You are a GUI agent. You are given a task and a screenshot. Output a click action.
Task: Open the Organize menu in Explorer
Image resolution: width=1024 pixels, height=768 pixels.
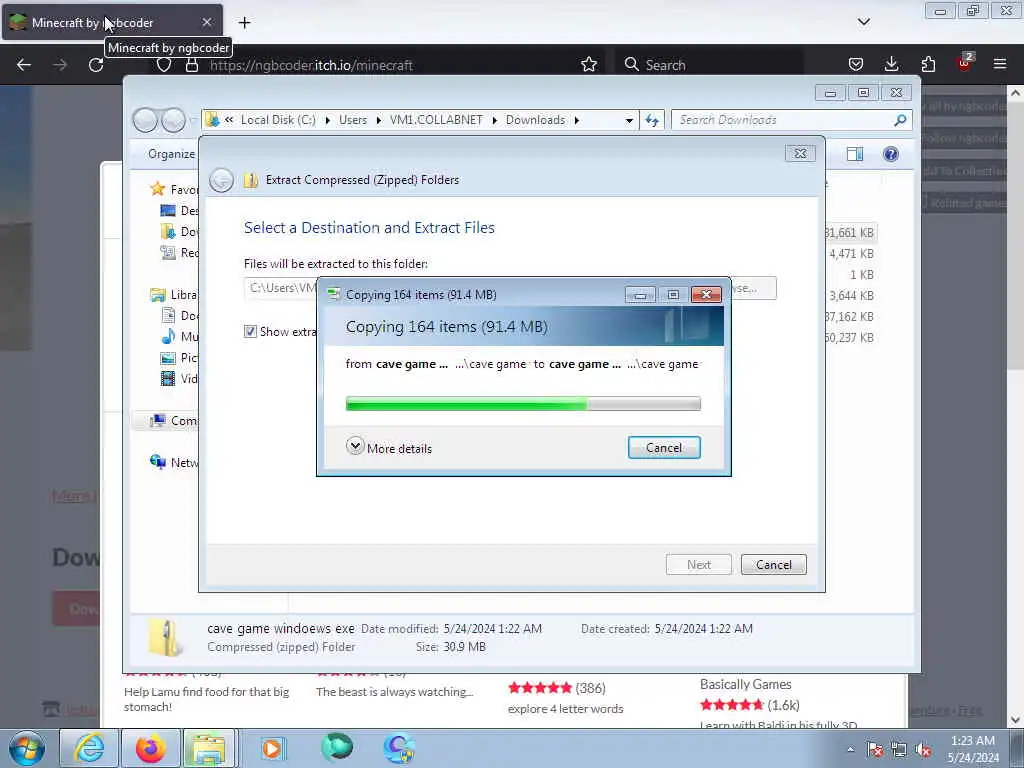[x=171, y=154]
